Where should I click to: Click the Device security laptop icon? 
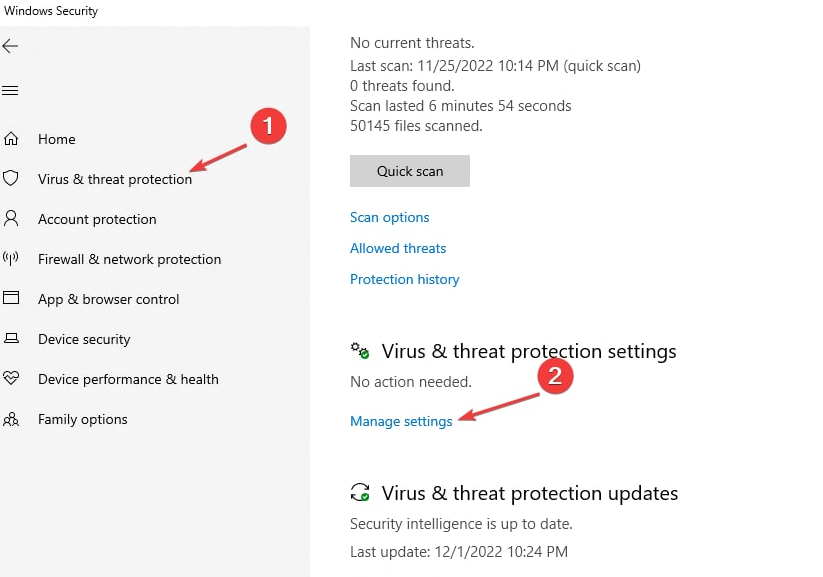coord(11,338)
